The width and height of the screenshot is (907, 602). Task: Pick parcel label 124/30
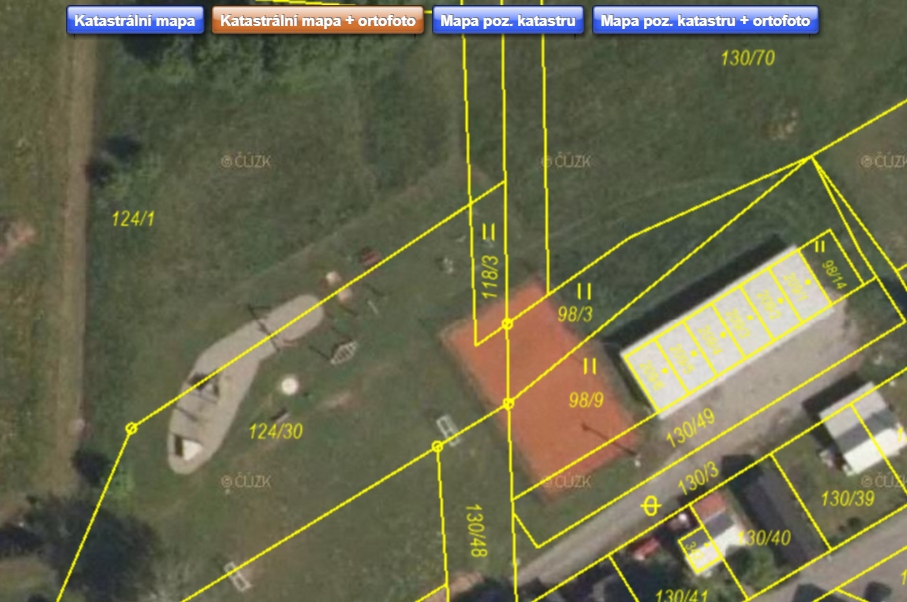(x=276, y=431)
